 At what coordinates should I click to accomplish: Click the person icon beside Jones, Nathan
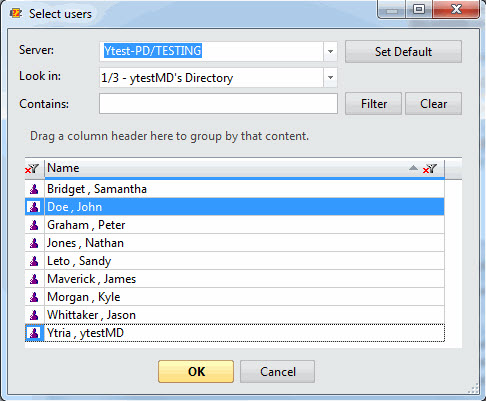tap(34, 243)
